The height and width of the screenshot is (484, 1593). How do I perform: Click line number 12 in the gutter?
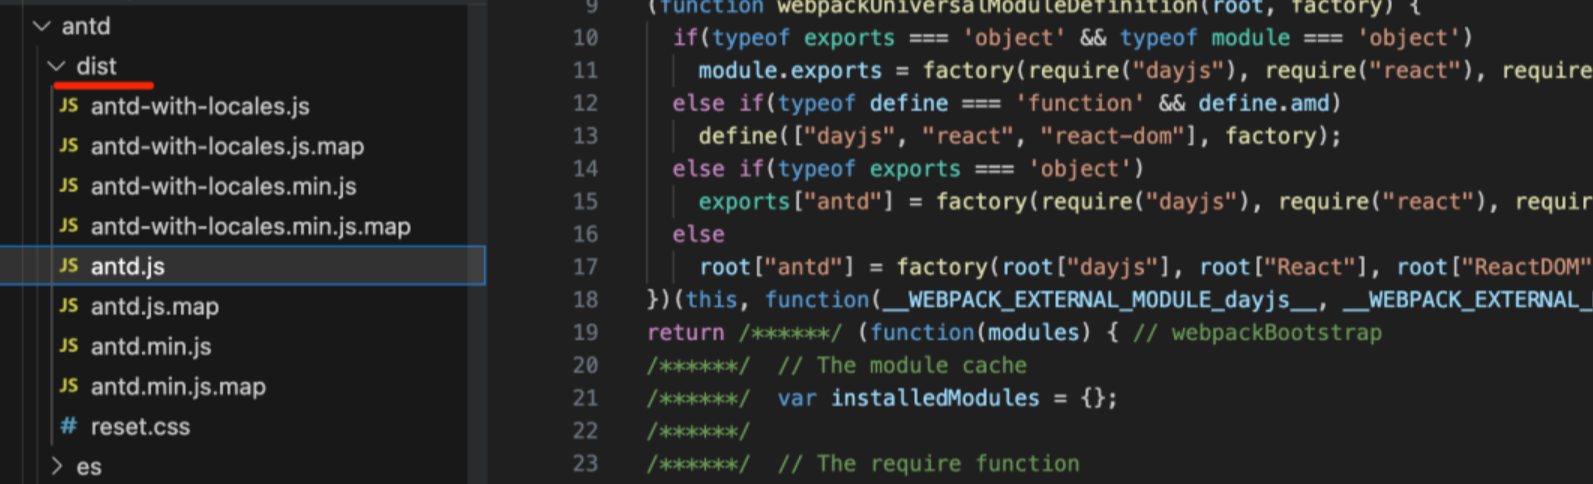pyautogui.click(x=585, y=103)
